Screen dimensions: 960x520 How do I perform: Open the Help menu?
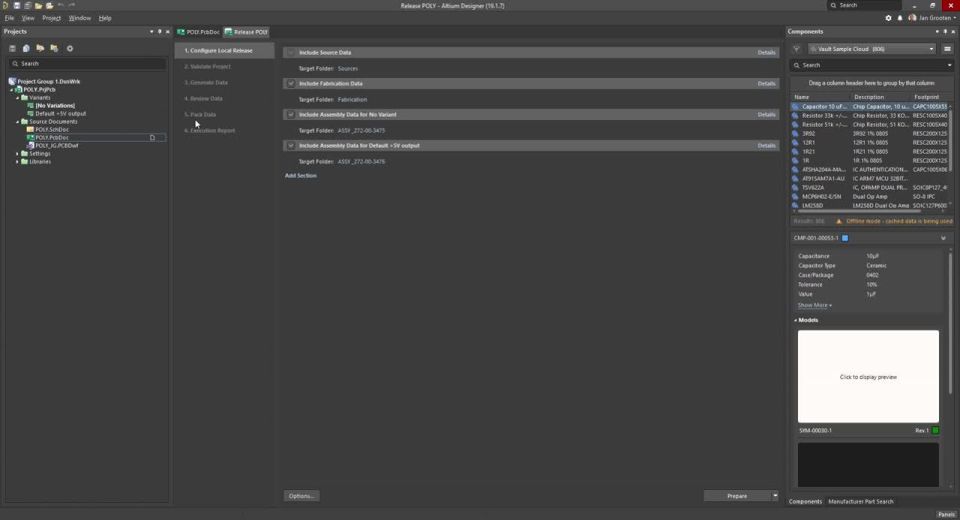pos(105,18)
